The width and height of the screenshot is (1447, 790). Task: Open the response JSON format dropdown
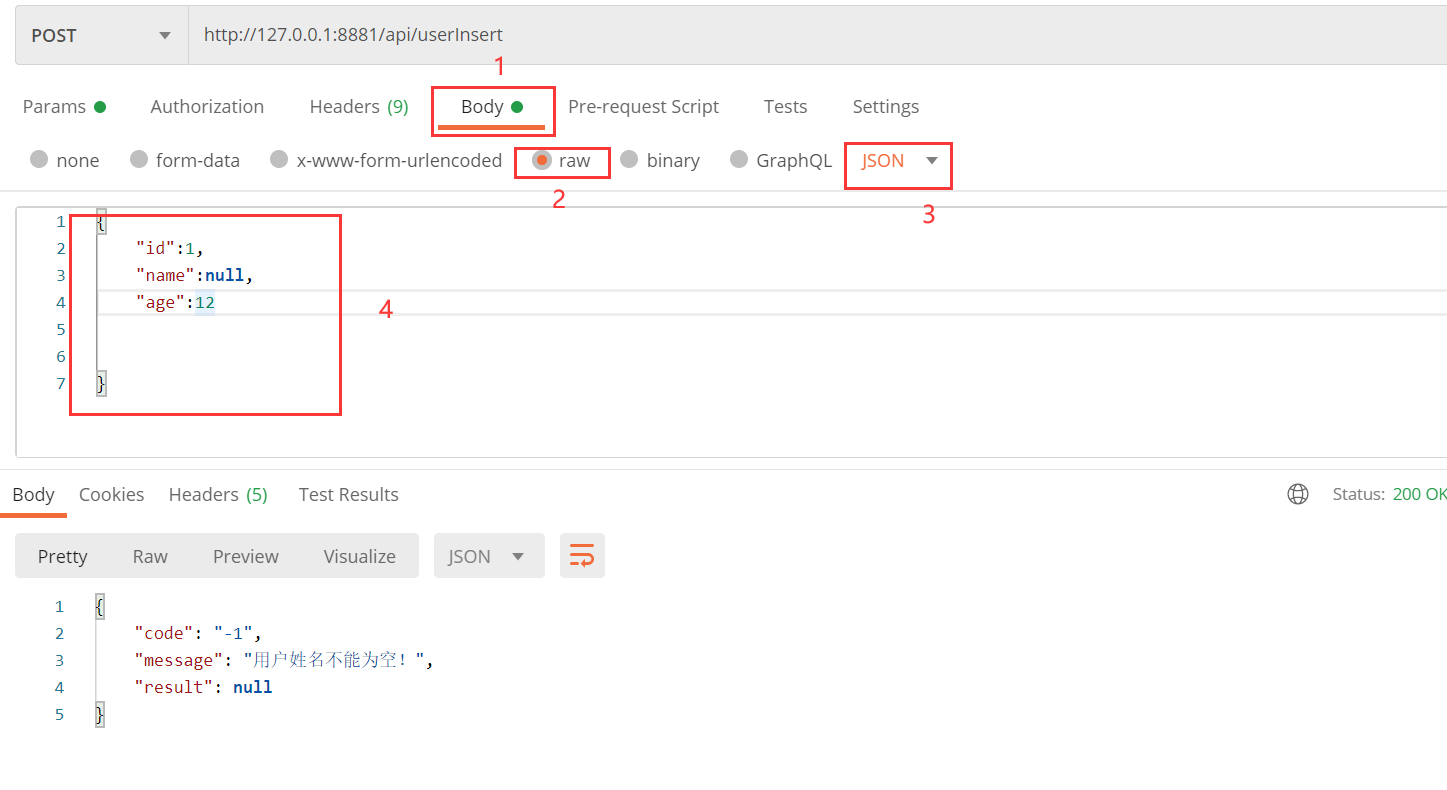tap(489, 556)
